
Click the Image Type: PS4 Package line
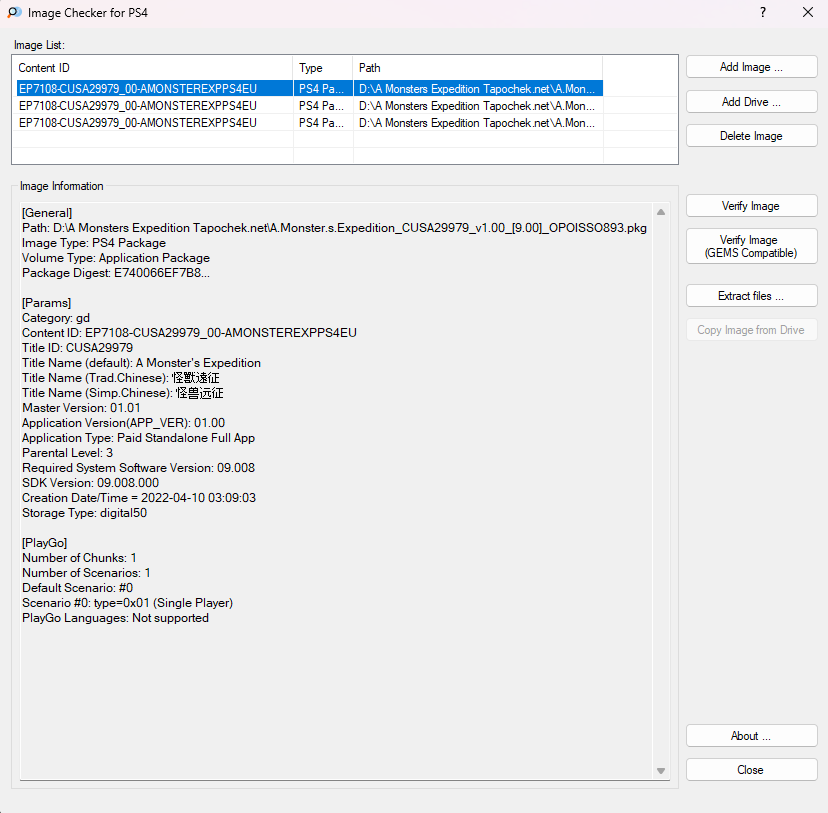point(94,243)
